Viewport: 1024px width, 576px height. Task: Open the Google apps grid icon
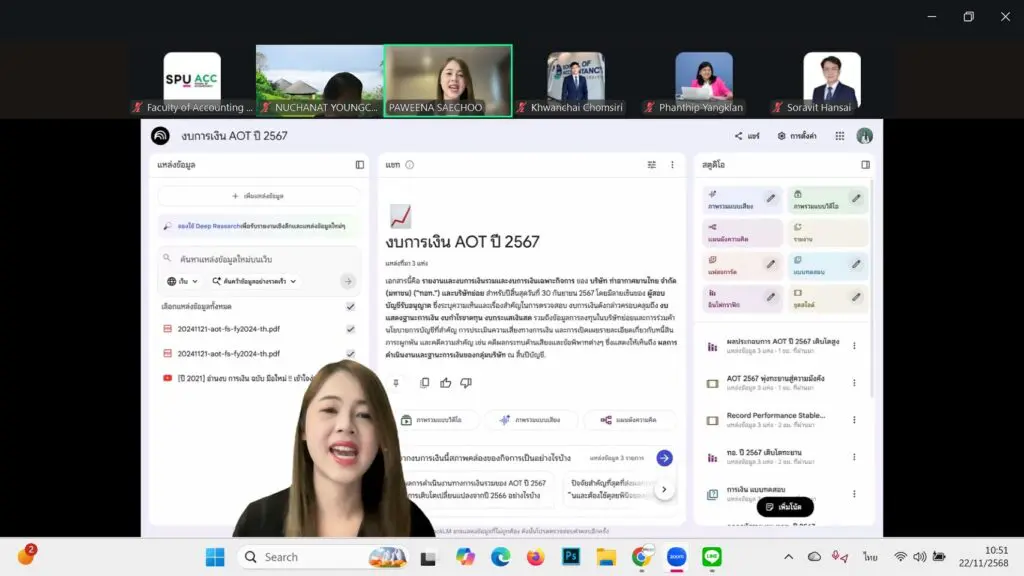tap(840, 136)
